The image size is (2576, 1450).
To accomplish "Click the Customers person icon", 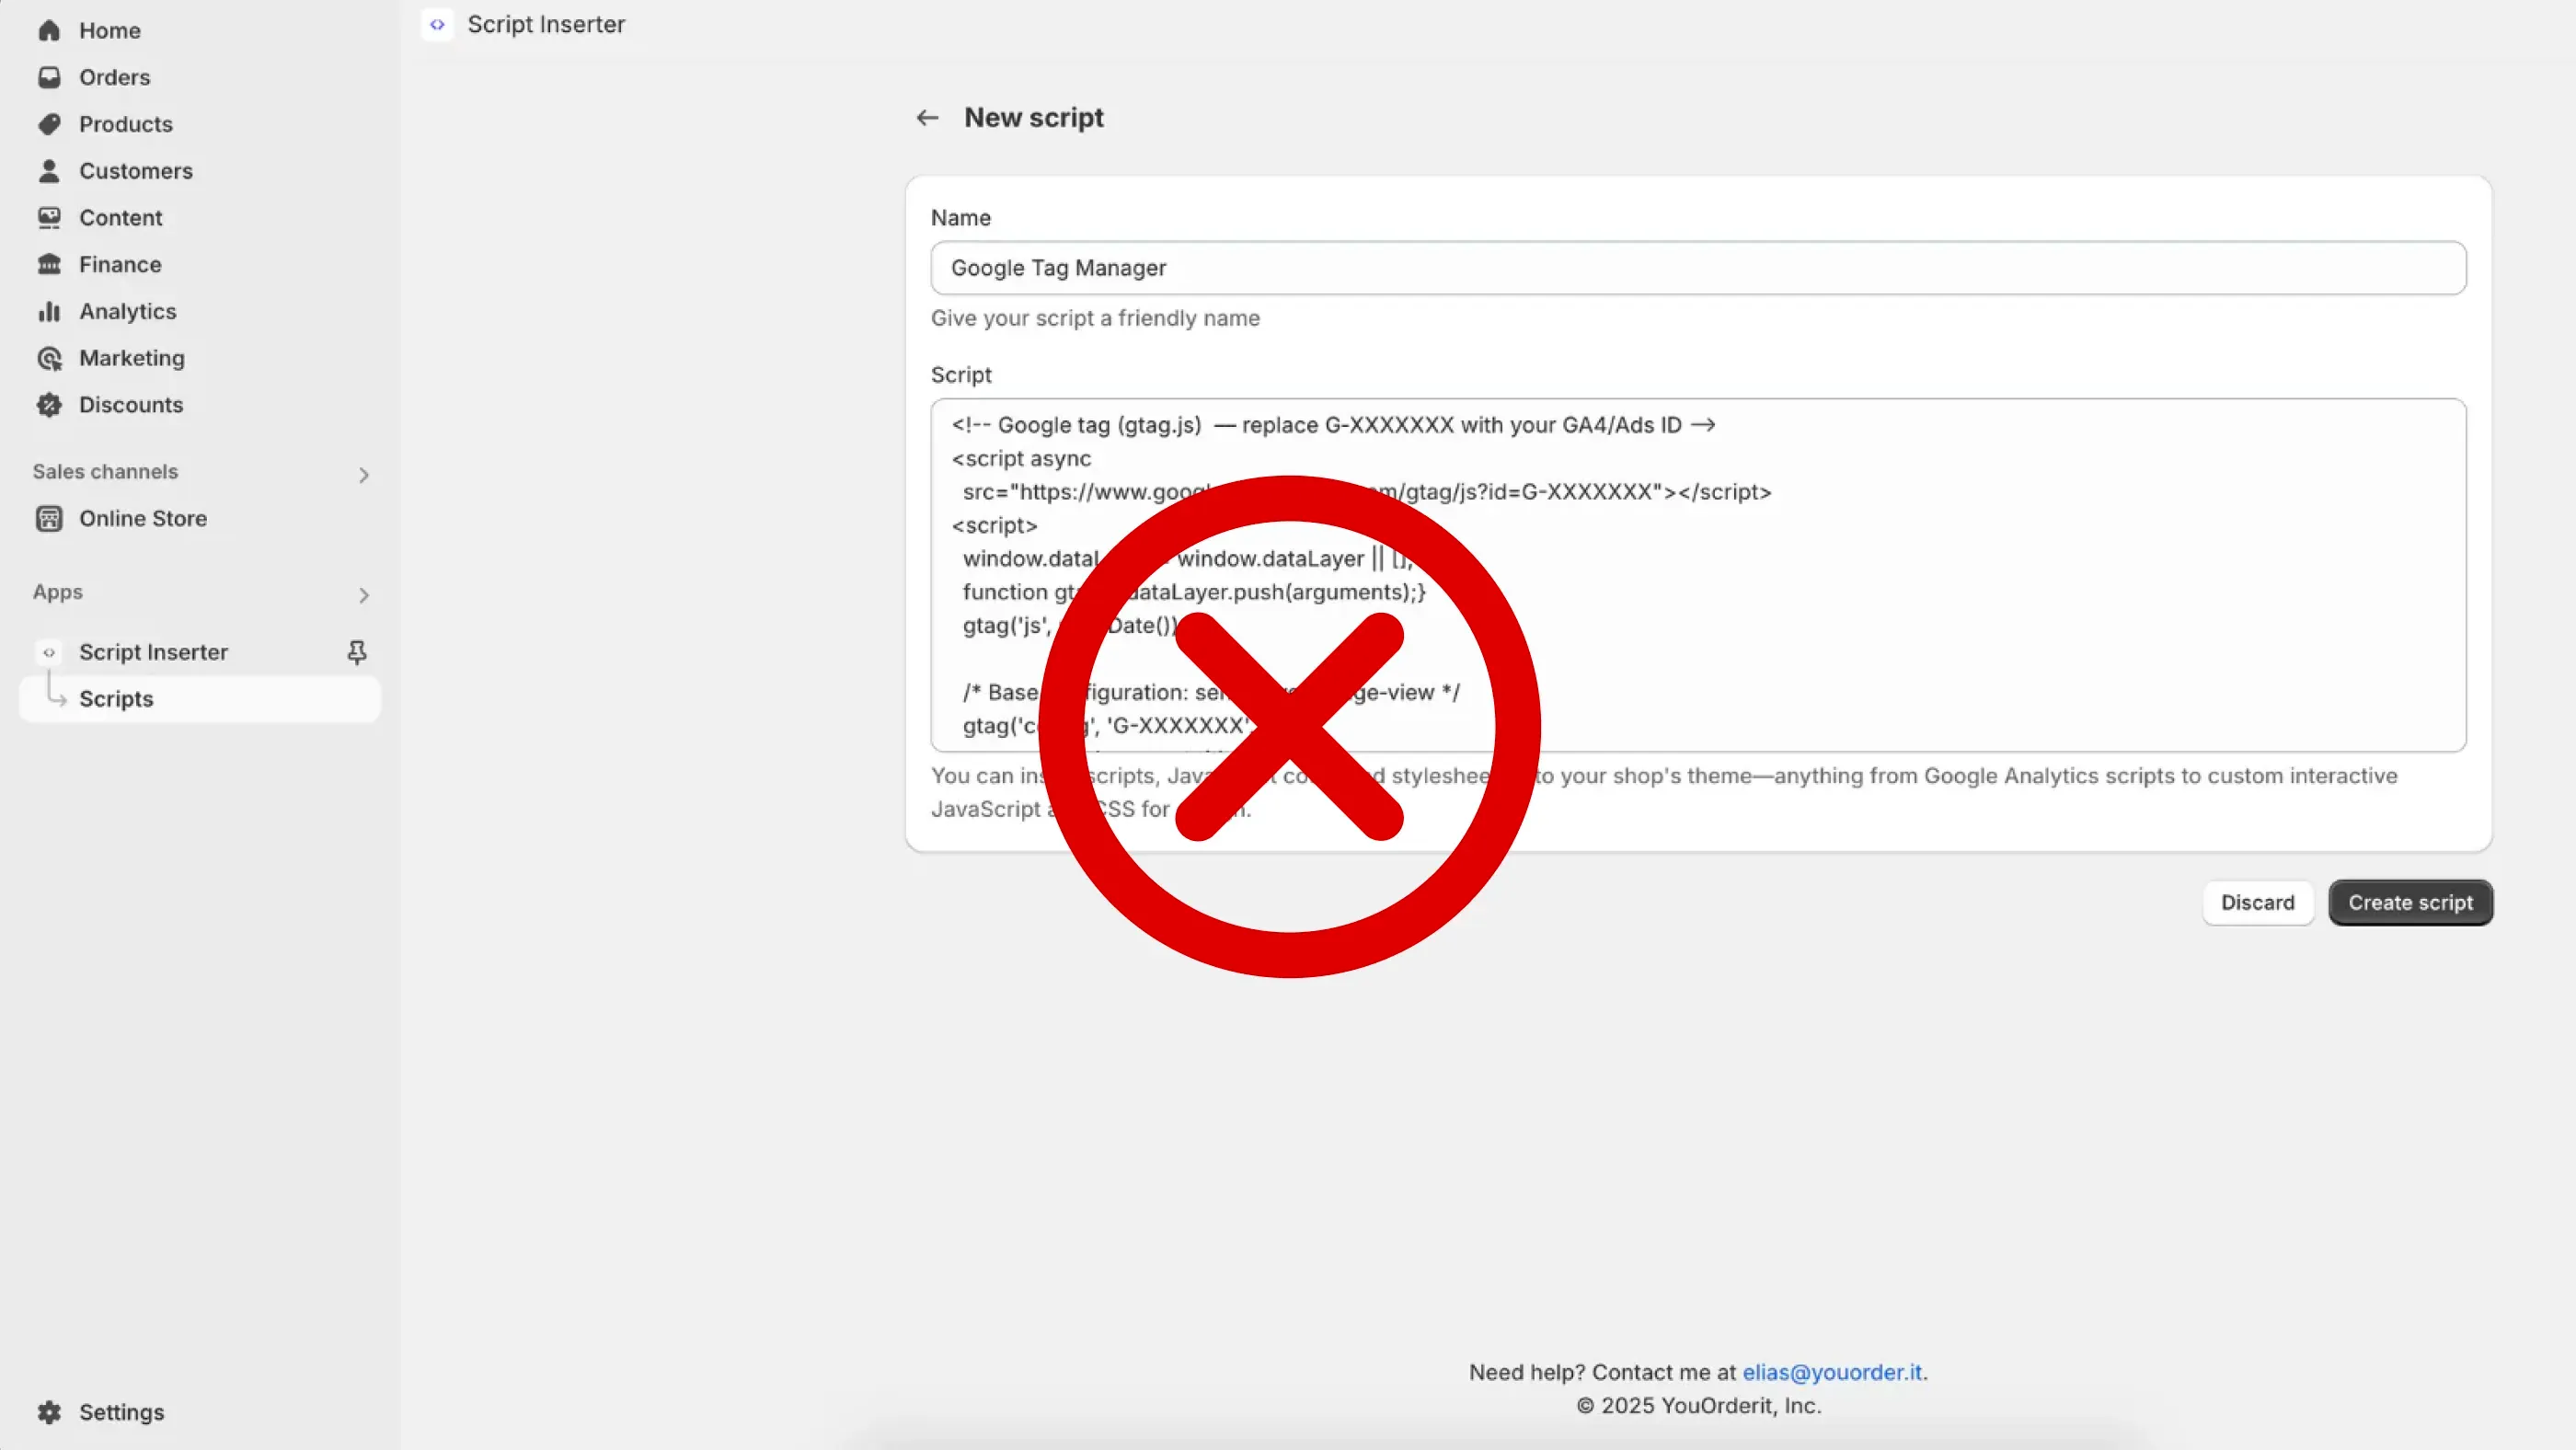I will click(x=50, y=171).
